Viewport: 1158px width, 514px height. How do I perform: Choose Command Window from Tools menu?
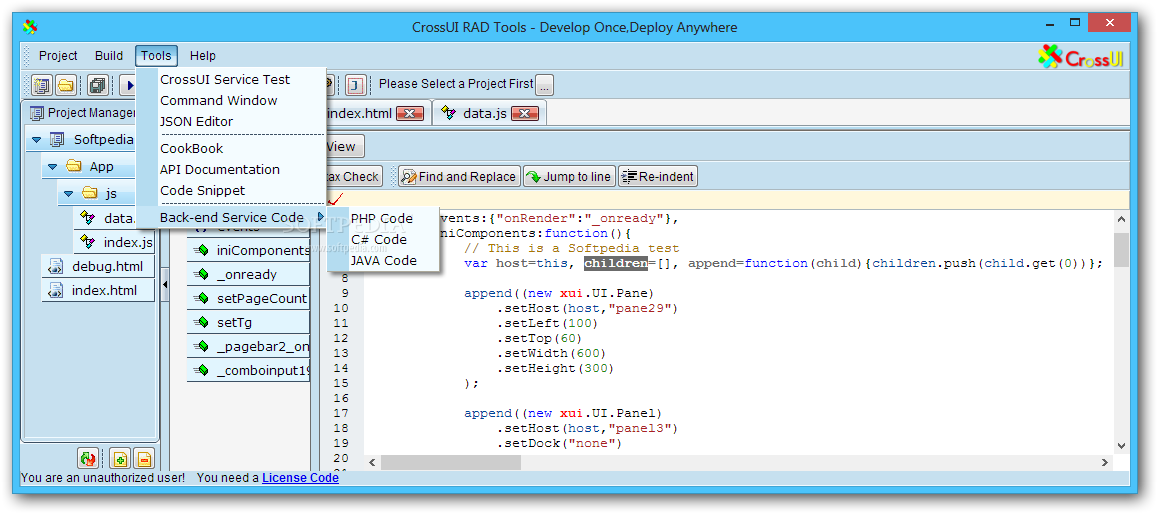[x=219, y=100]
